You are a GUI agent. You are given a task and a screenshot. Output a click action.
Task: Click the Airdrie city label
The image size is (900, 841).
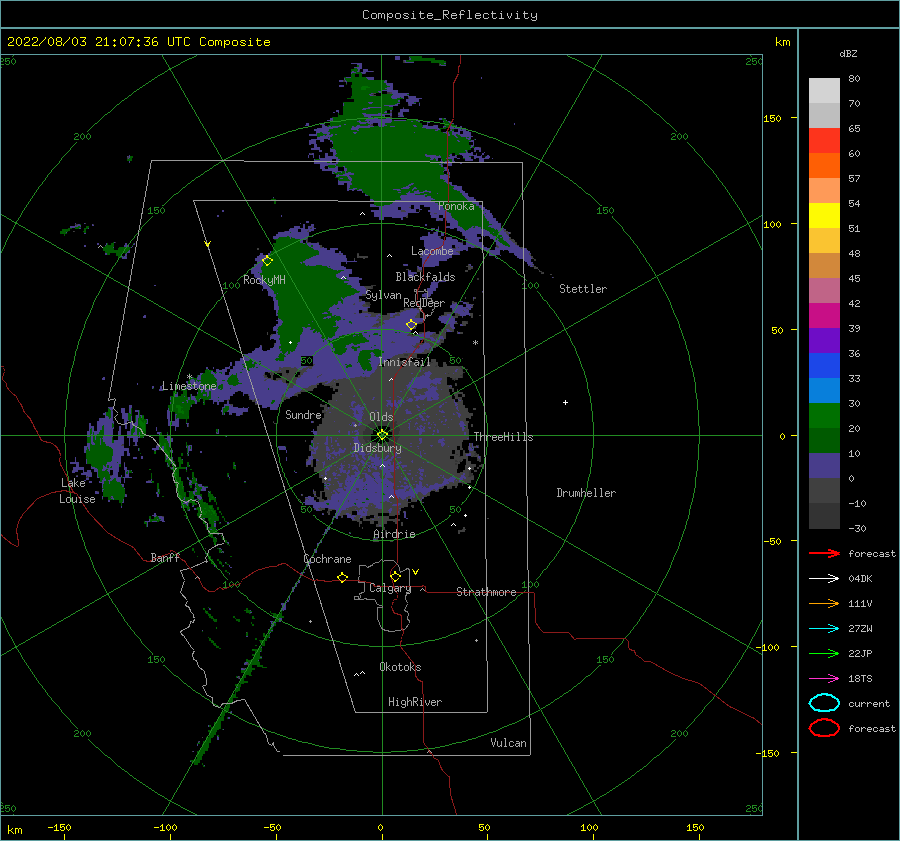[394, 534]
